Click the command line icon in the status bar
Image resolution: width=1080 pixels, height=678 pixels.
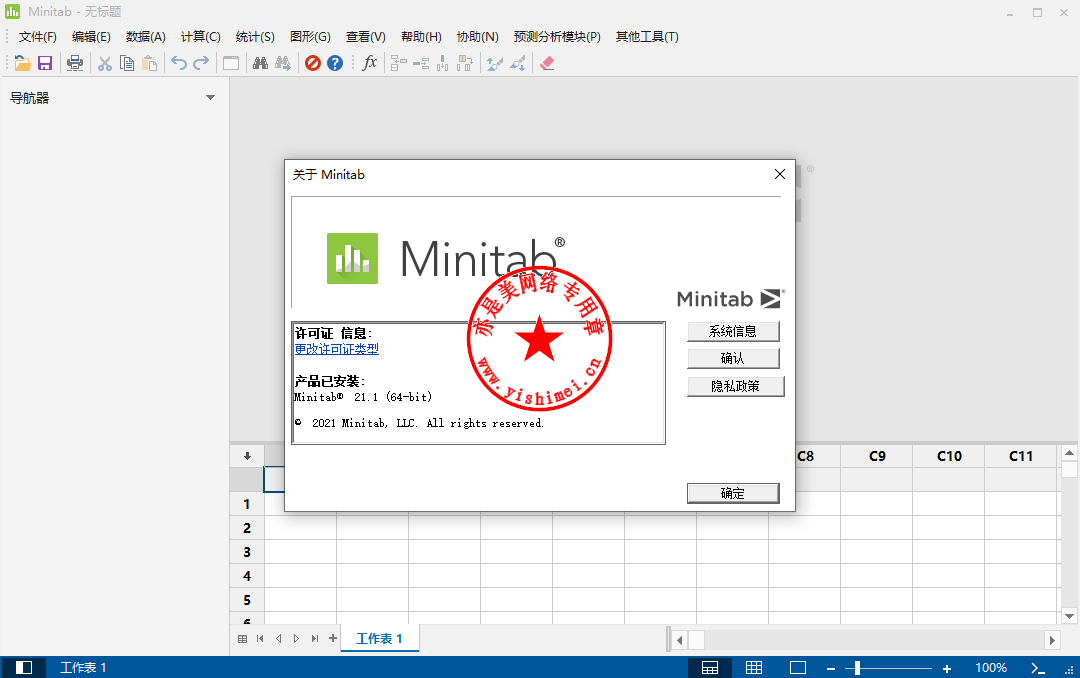coord(1038,668)
